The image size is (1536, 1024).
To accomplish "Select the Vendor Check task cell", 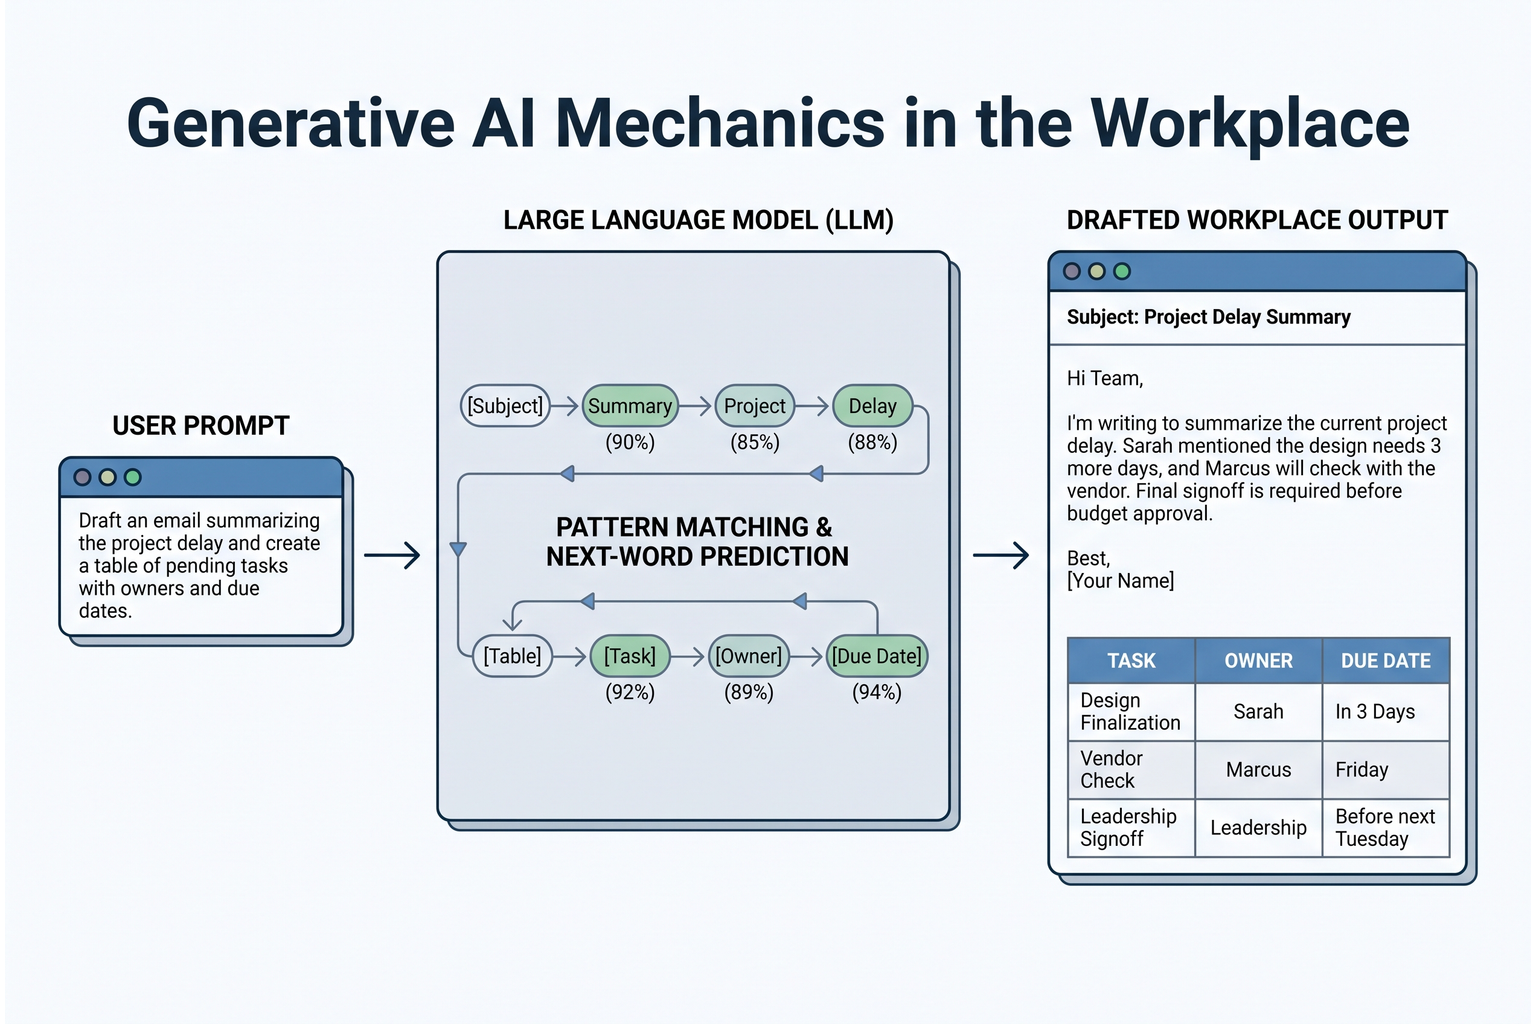I will (x=1131, y=770).
